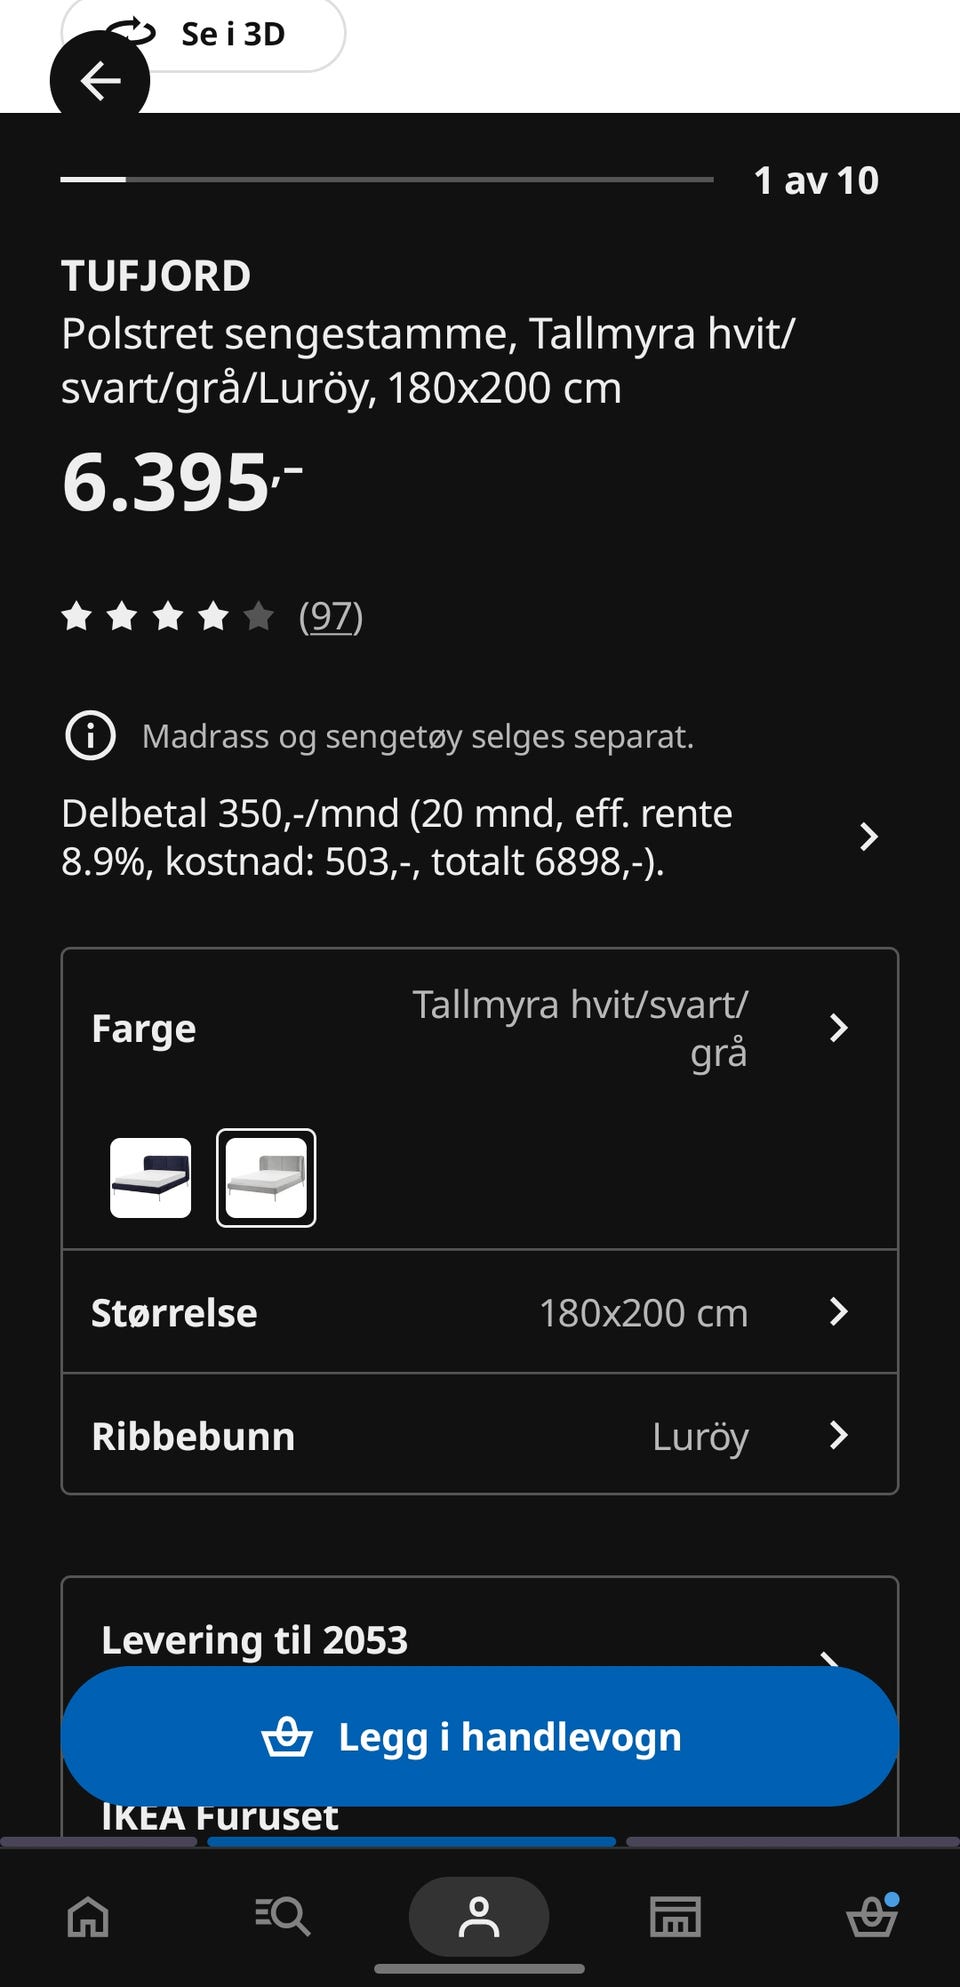Screen dimensions: 960x1987
Task: Open the shopping cart in bottom navigation
Action: (871, 1917)
